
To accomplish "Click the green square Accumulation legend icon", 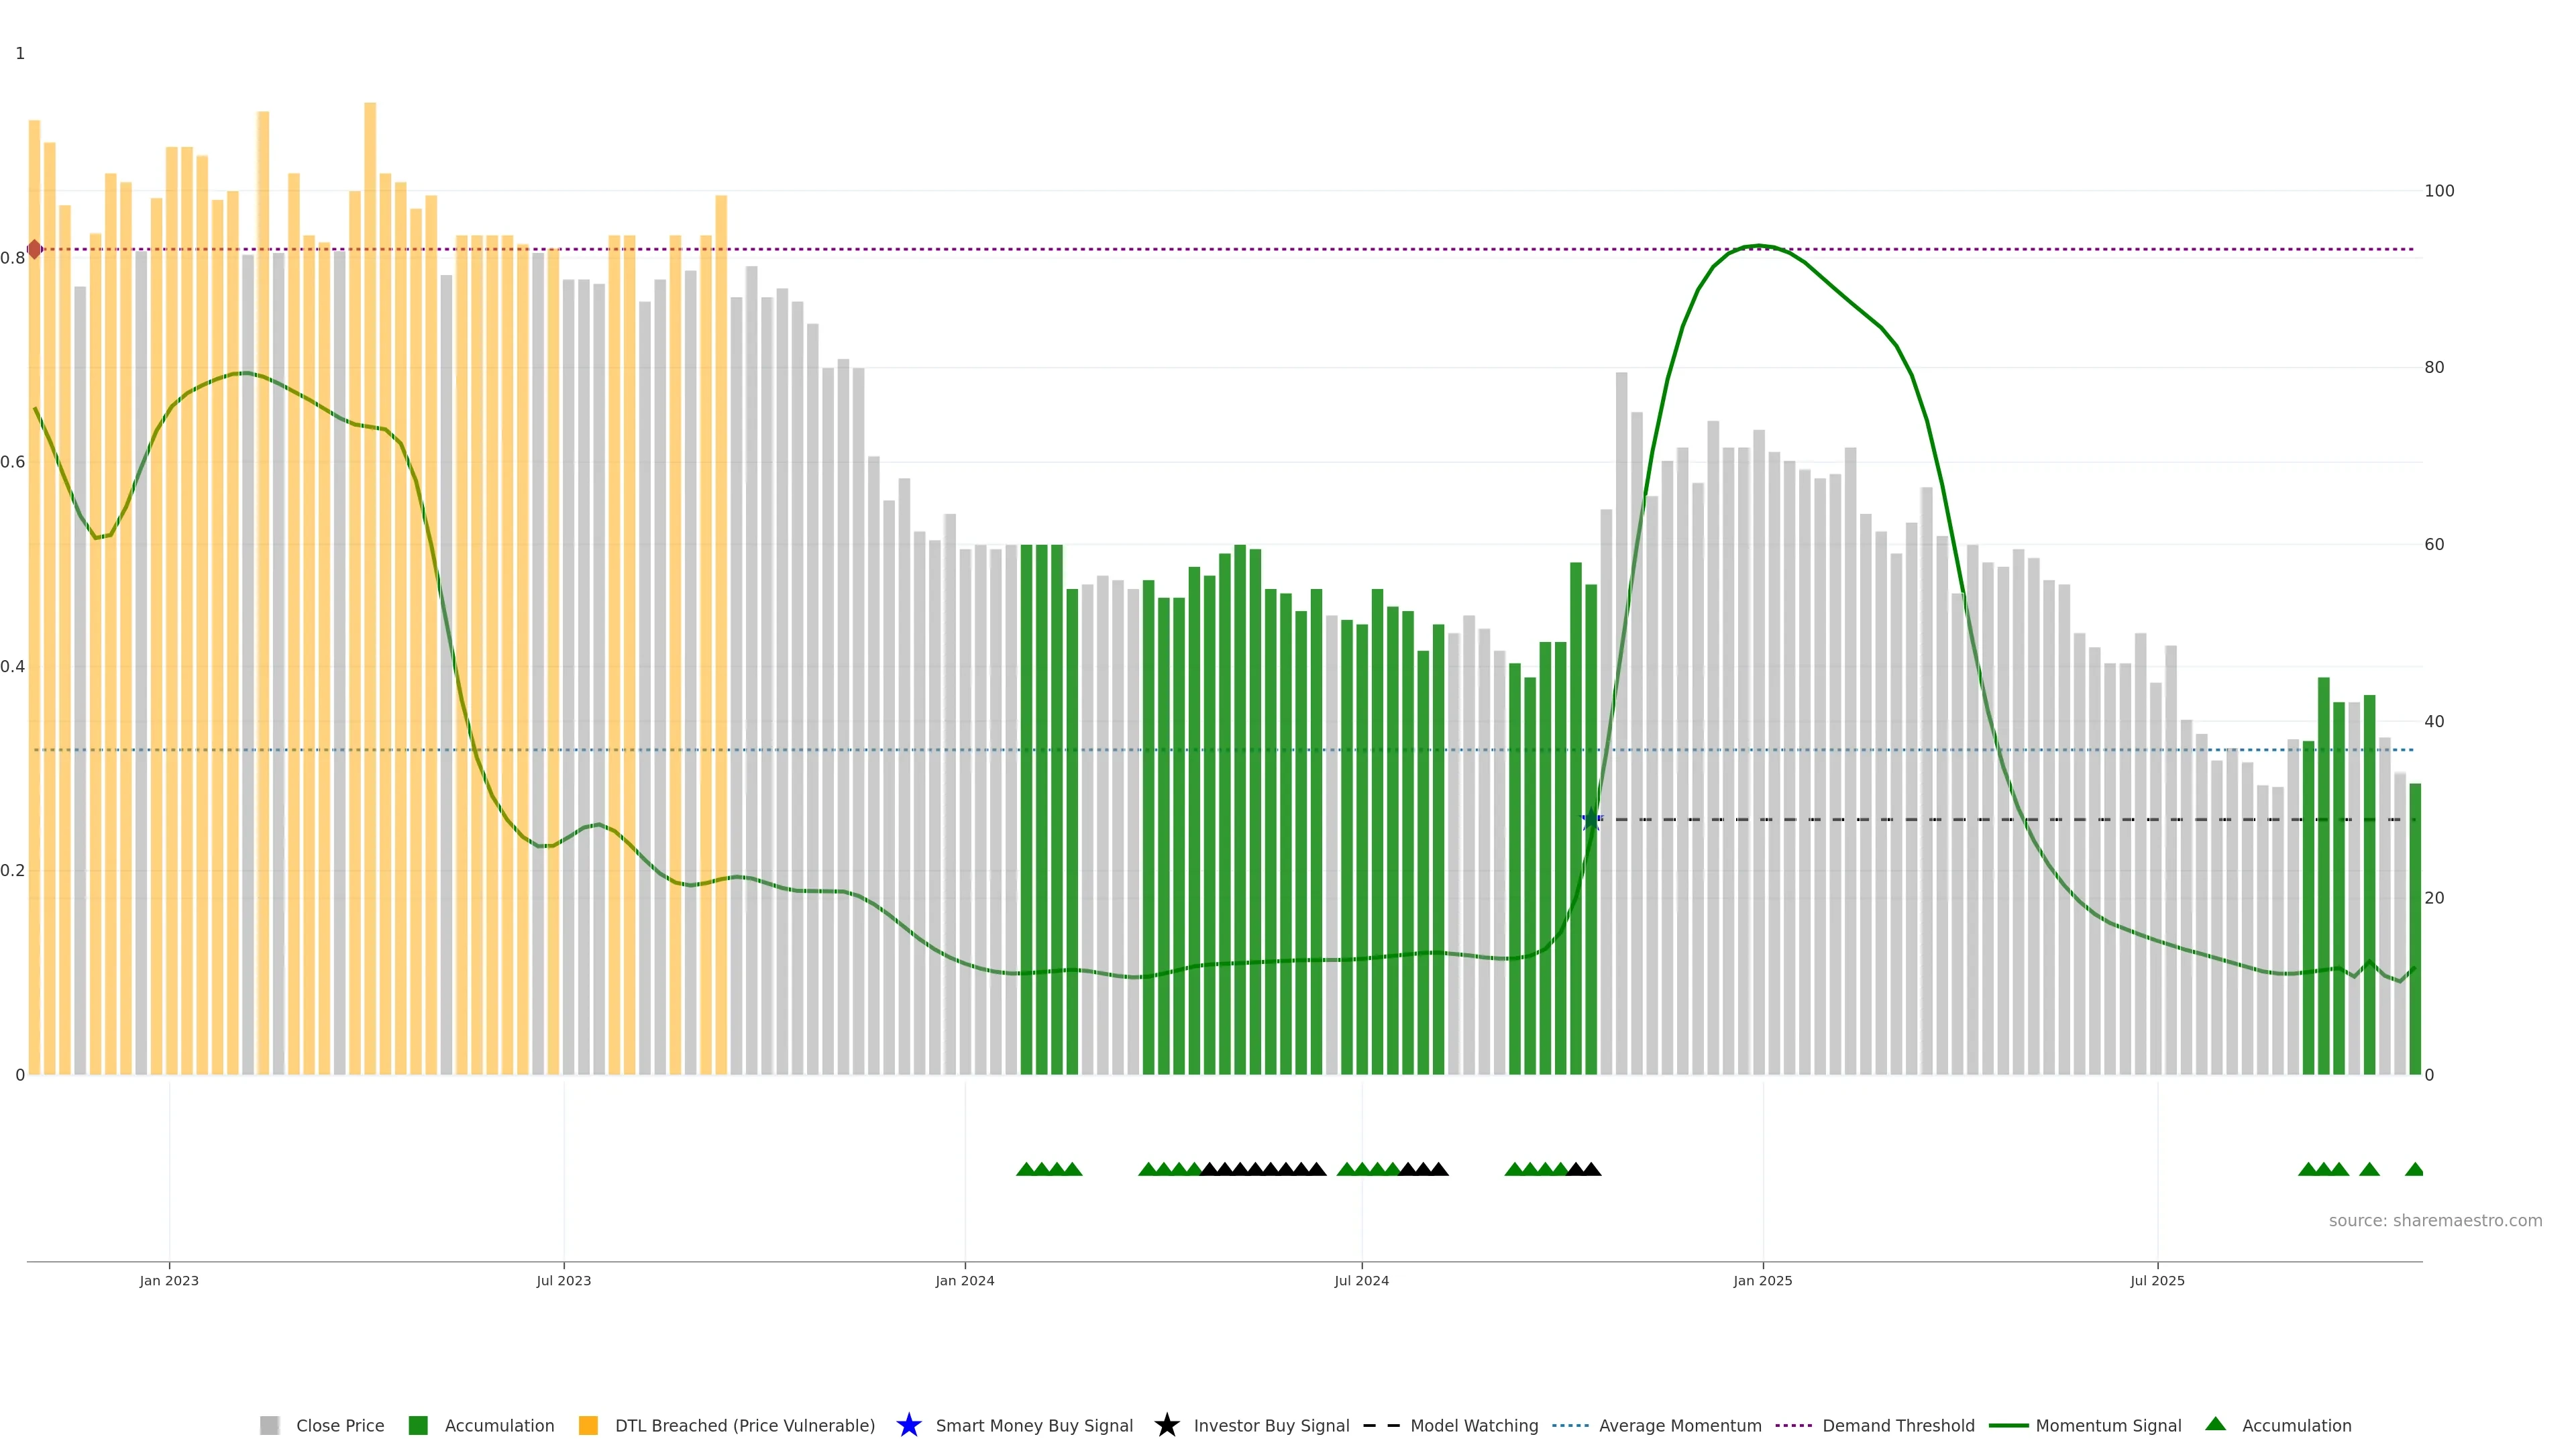I will point(418,1425).
